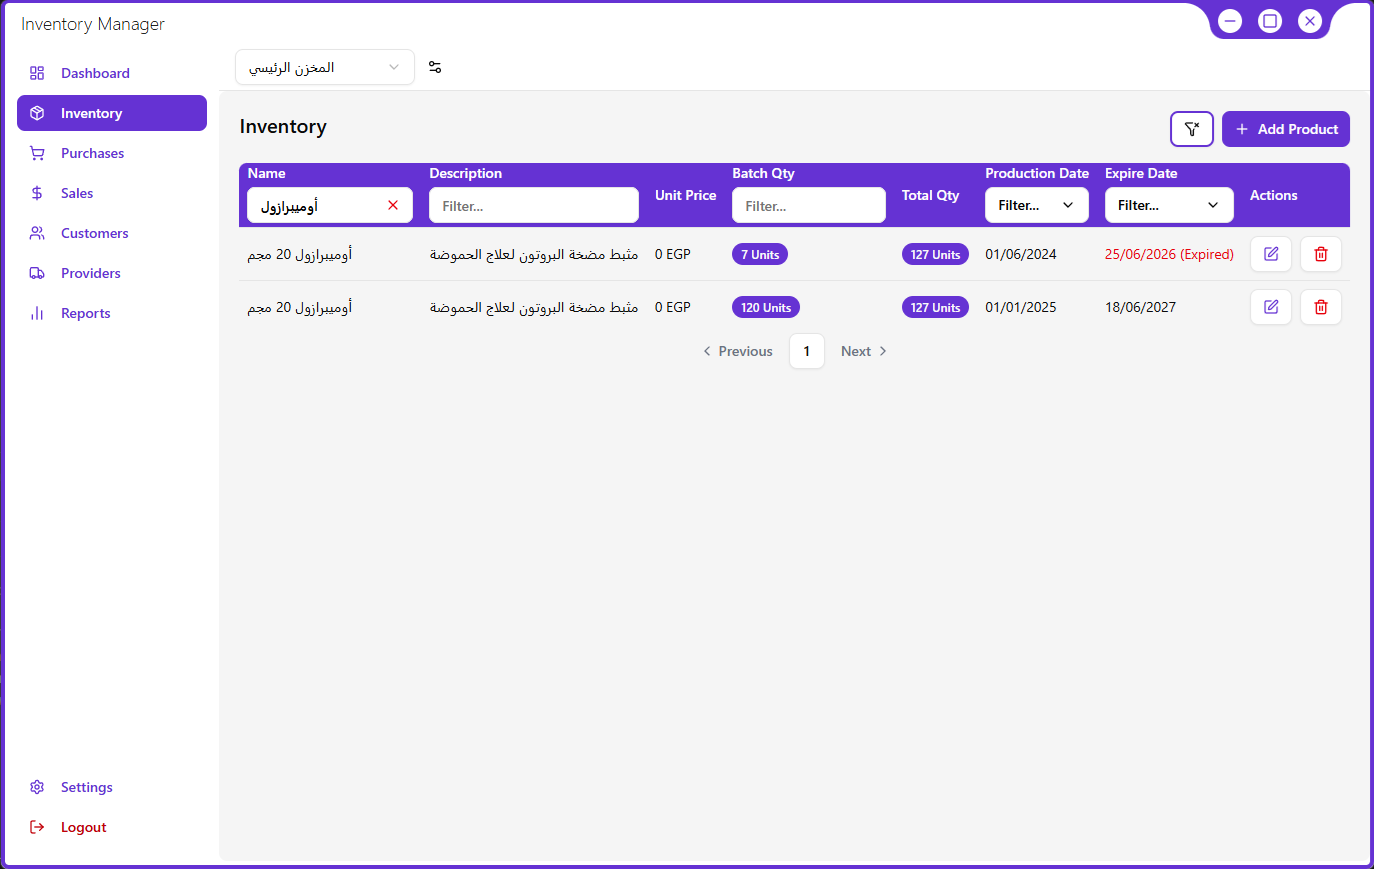The height and width of the screenshot is (869, 1374).
Task: Edit the batch produced 01/06/2024
Action: (1271, 254)
